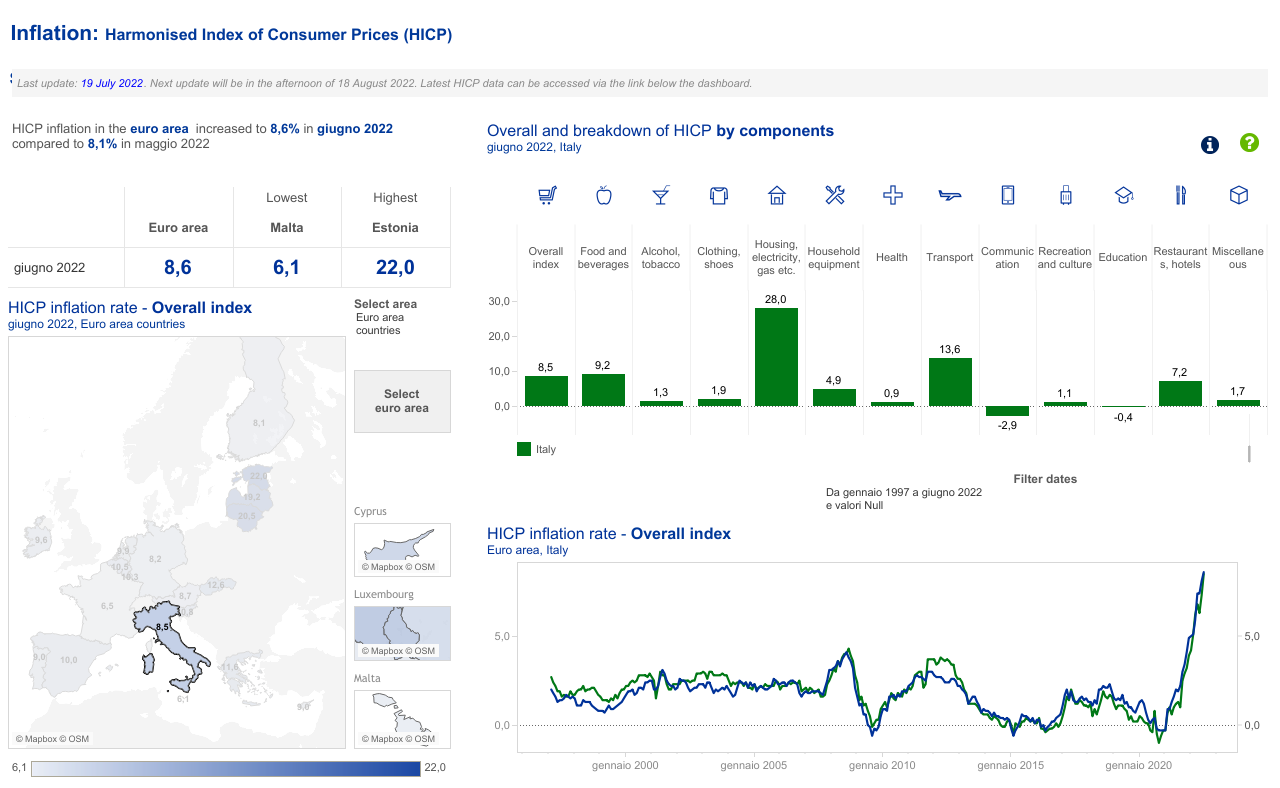
Task: Click the cocktail glass Alcohol, tobacco icon
Action: click(x=660, y=196)
